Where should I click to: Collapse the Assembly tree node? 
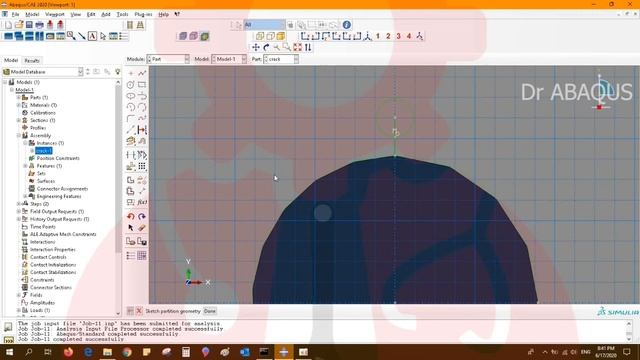18,136
